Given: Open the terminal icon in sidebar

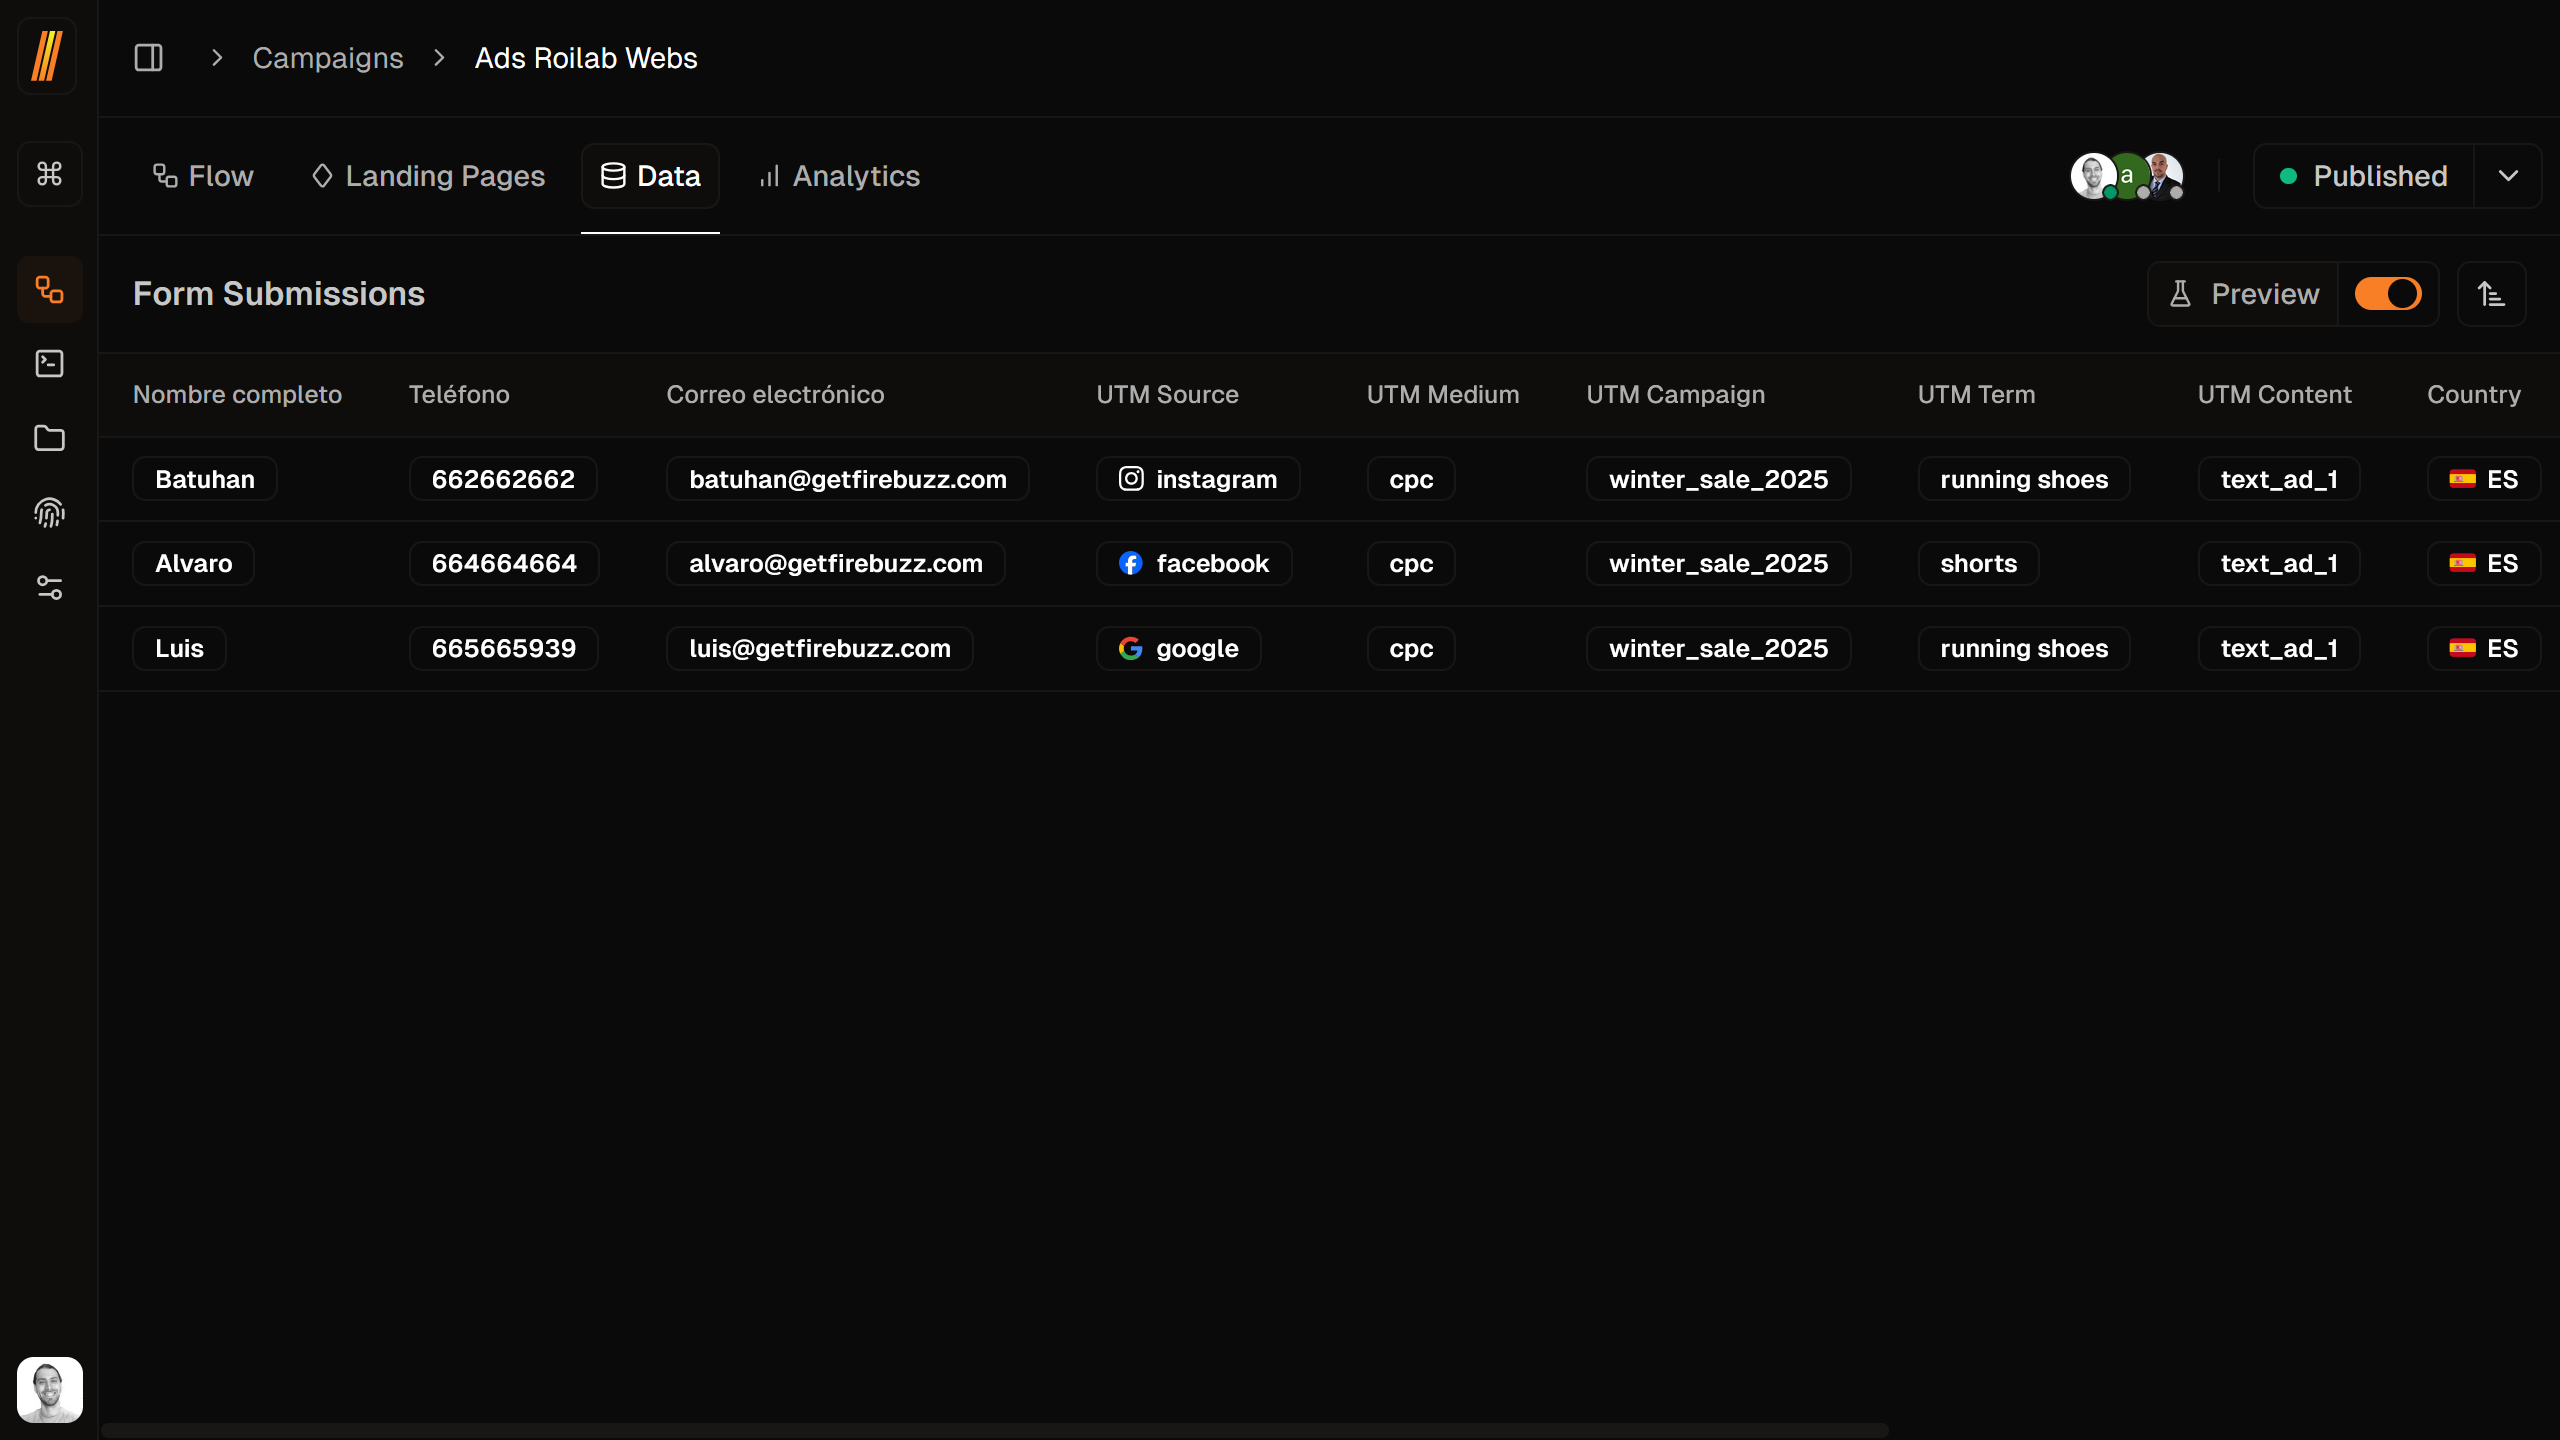Looking at the screenshot, I should (49, 363).
